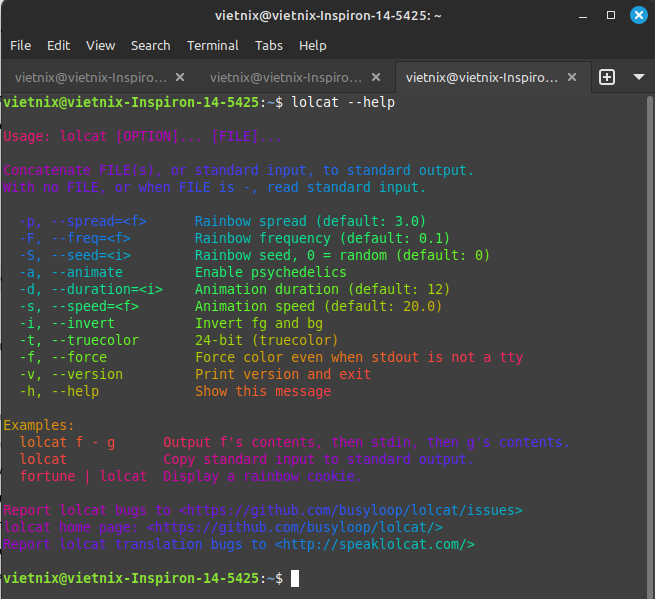Click the '--freq=<f>' option text
The image size is (655, 599).
point(91,238)
